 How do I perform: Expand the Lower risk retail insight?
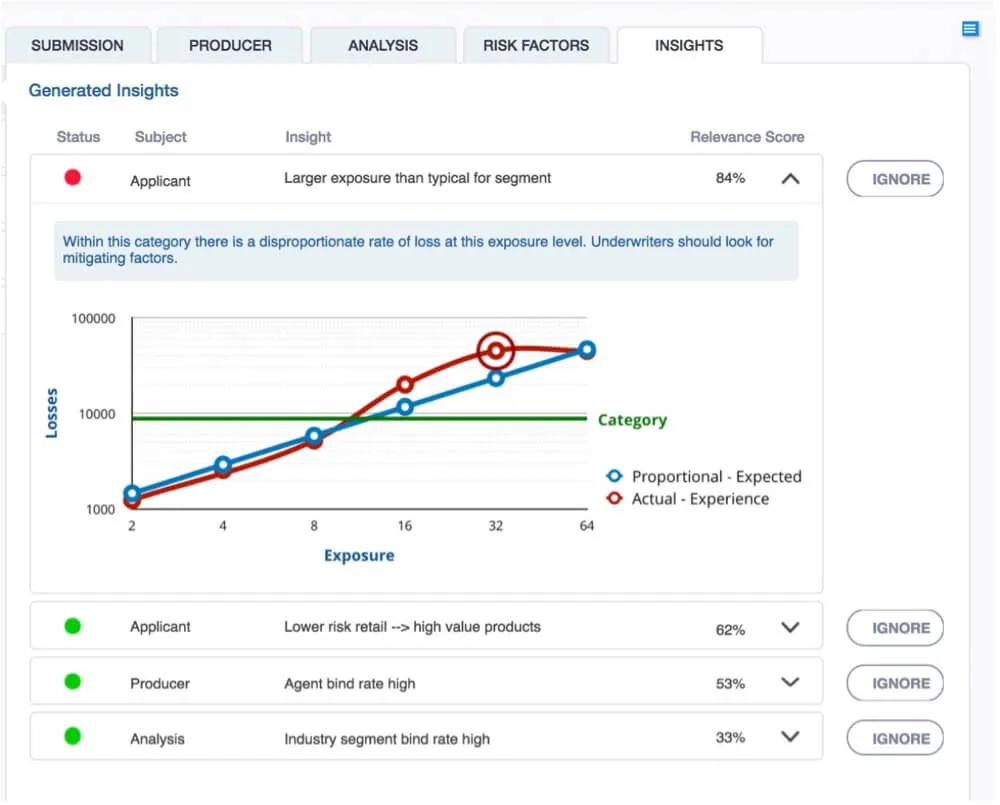(790, 628)
